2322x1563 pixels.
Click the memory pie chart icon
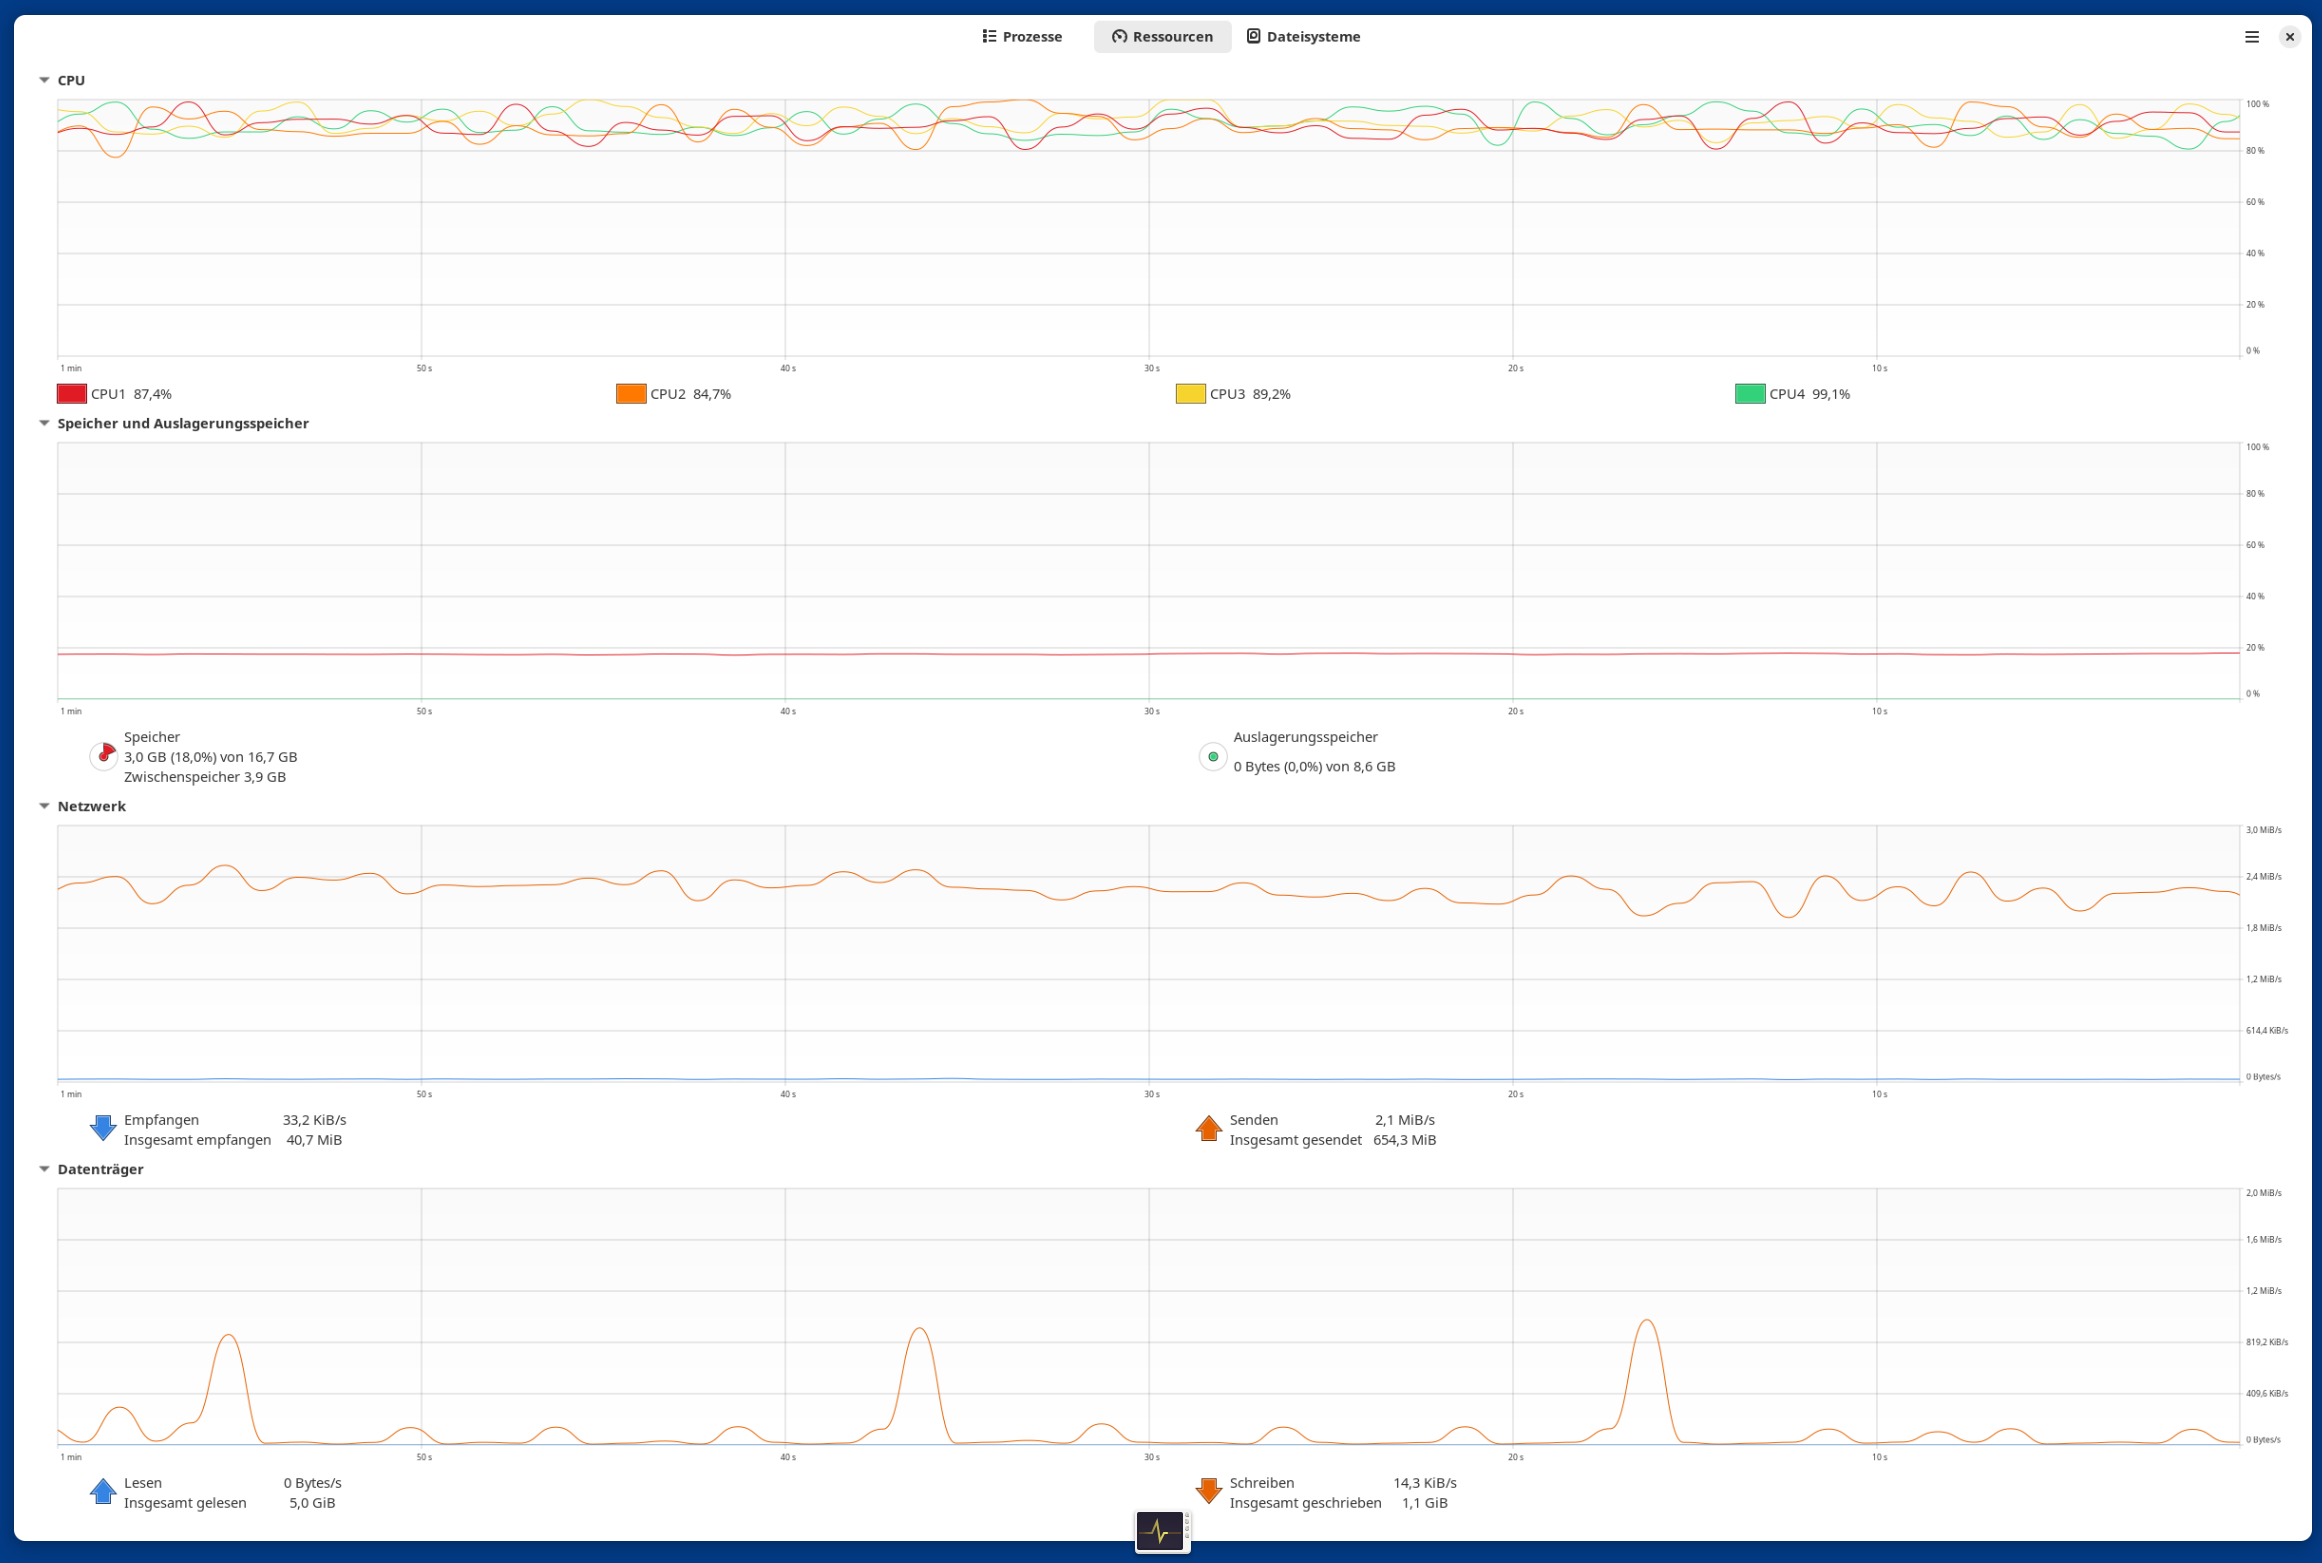click(103, 756)
